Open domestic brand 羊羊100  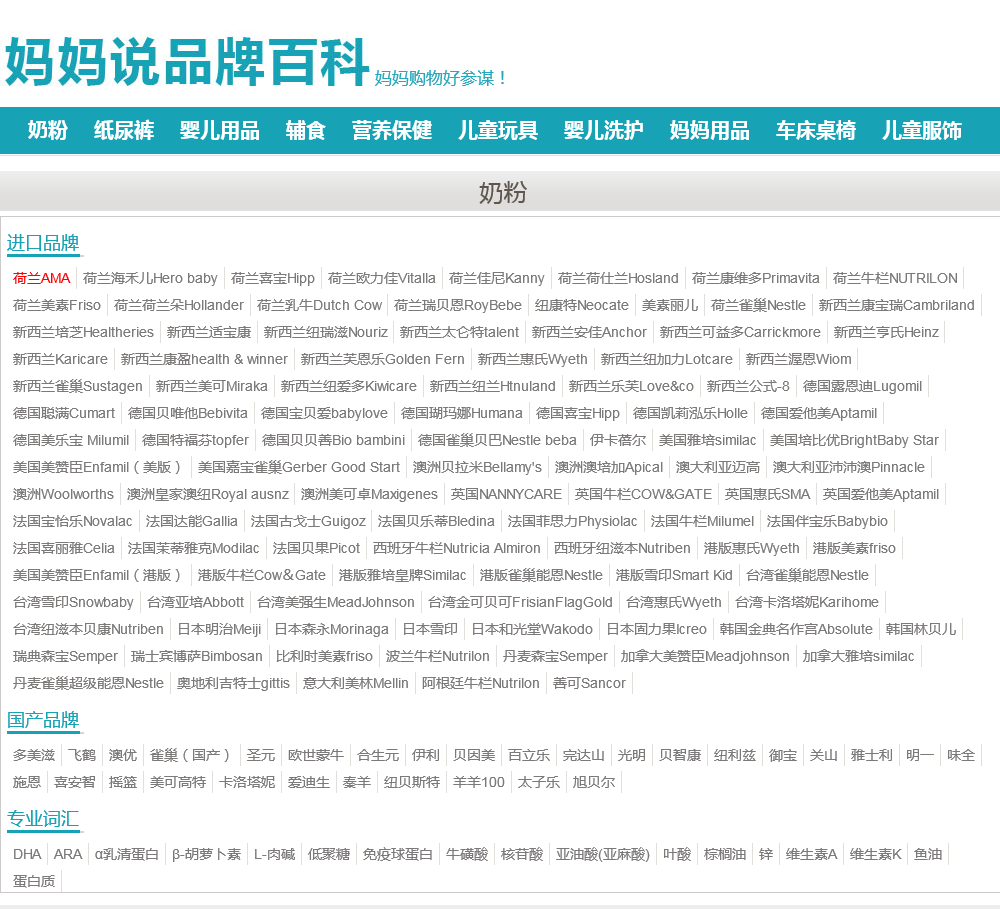point(478,782)
